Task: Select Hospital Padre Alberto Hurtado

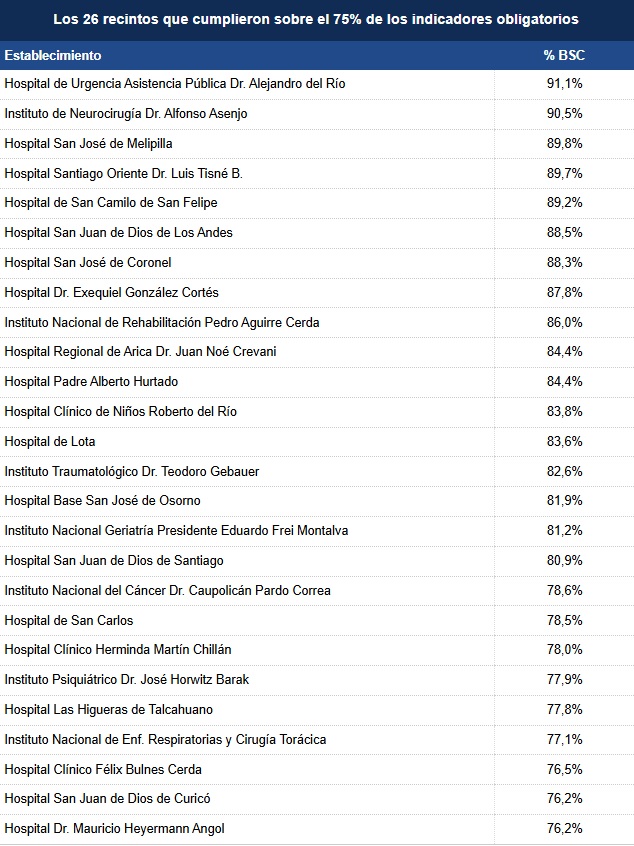Action: pos(91,381)
